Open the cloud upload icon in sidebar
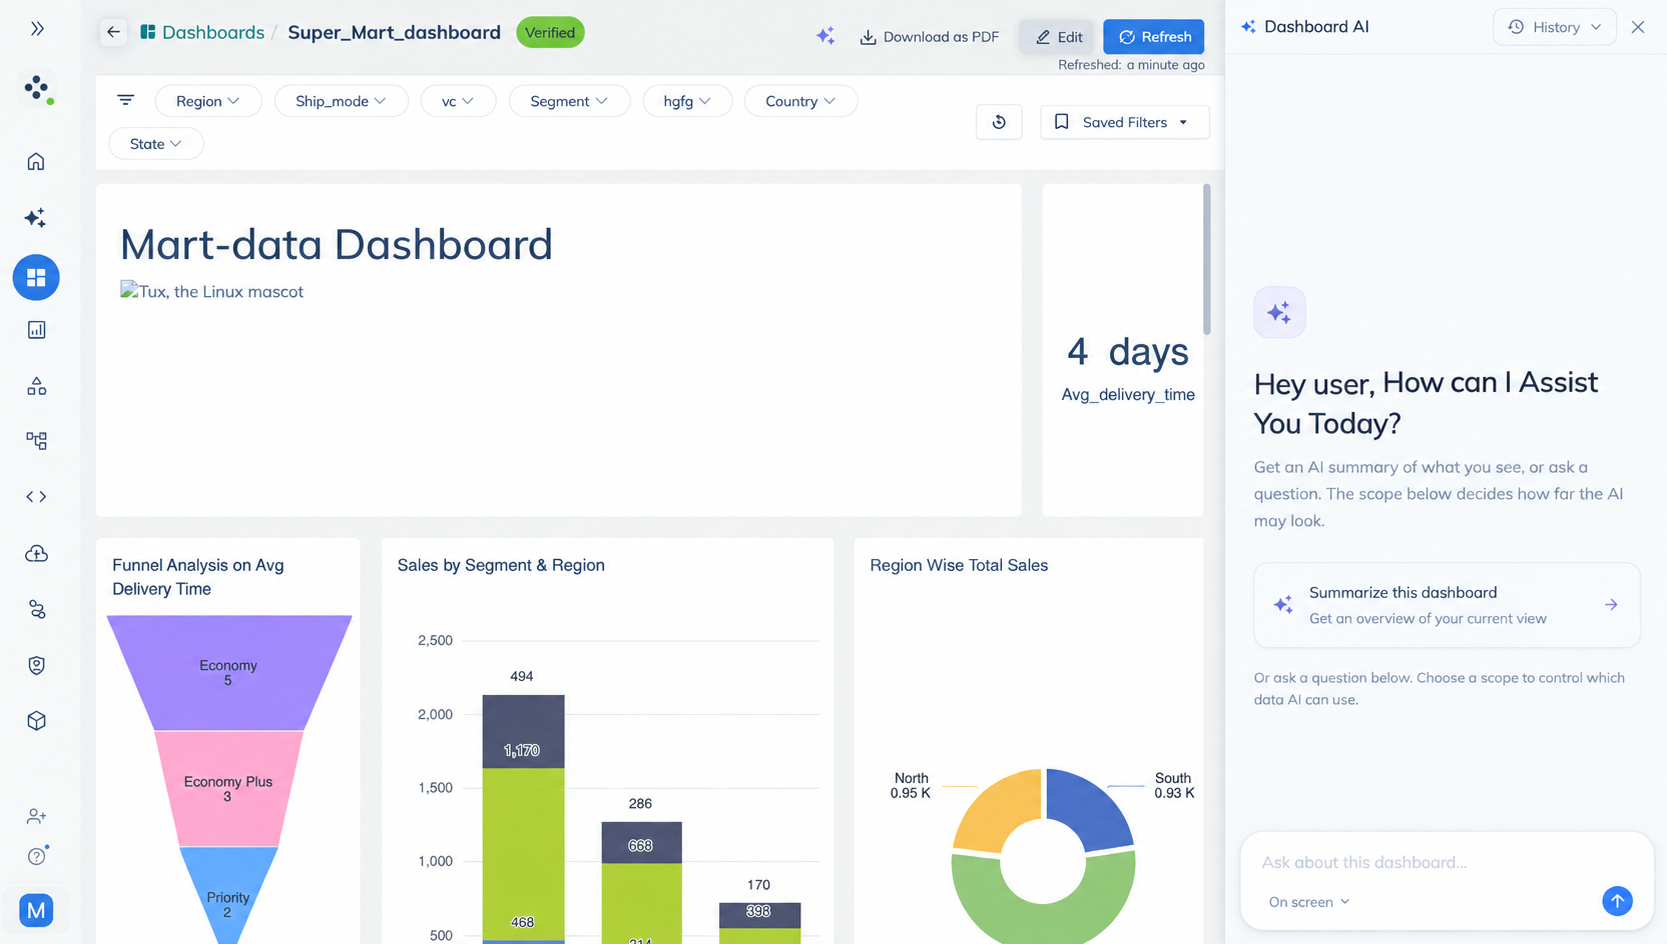Screen dimensions: 1667x944 tap(36, 553)
